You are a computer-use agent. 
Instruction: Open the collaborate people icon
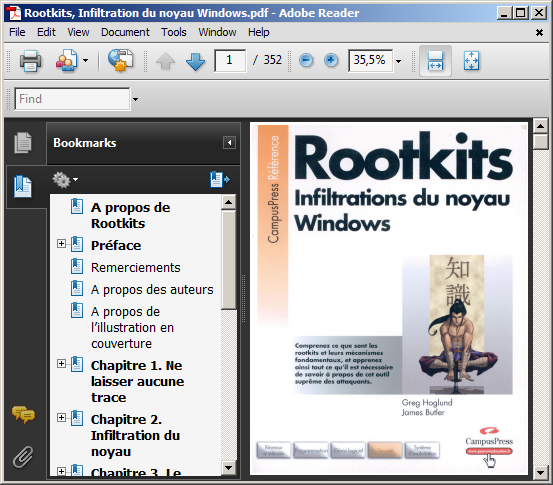(67, 61)
